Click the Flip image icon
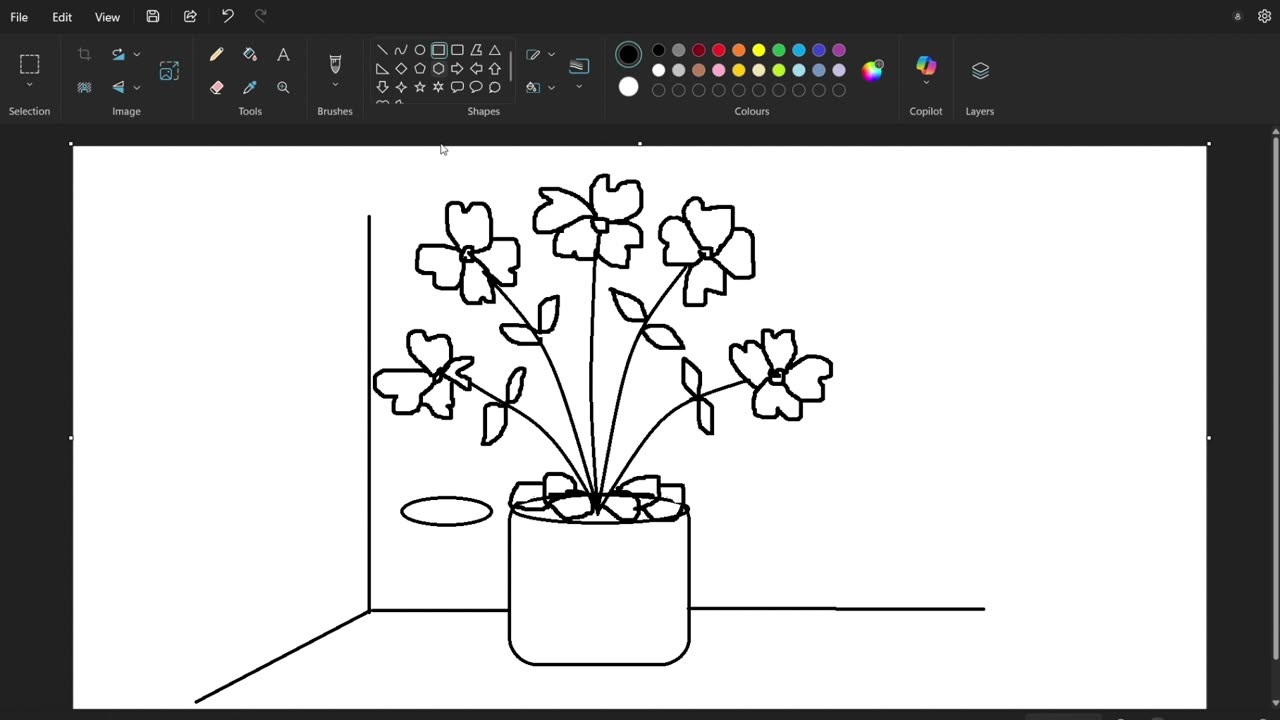Screen dimensions: 1280x720 pyautogui.click(x=119, y=87)
